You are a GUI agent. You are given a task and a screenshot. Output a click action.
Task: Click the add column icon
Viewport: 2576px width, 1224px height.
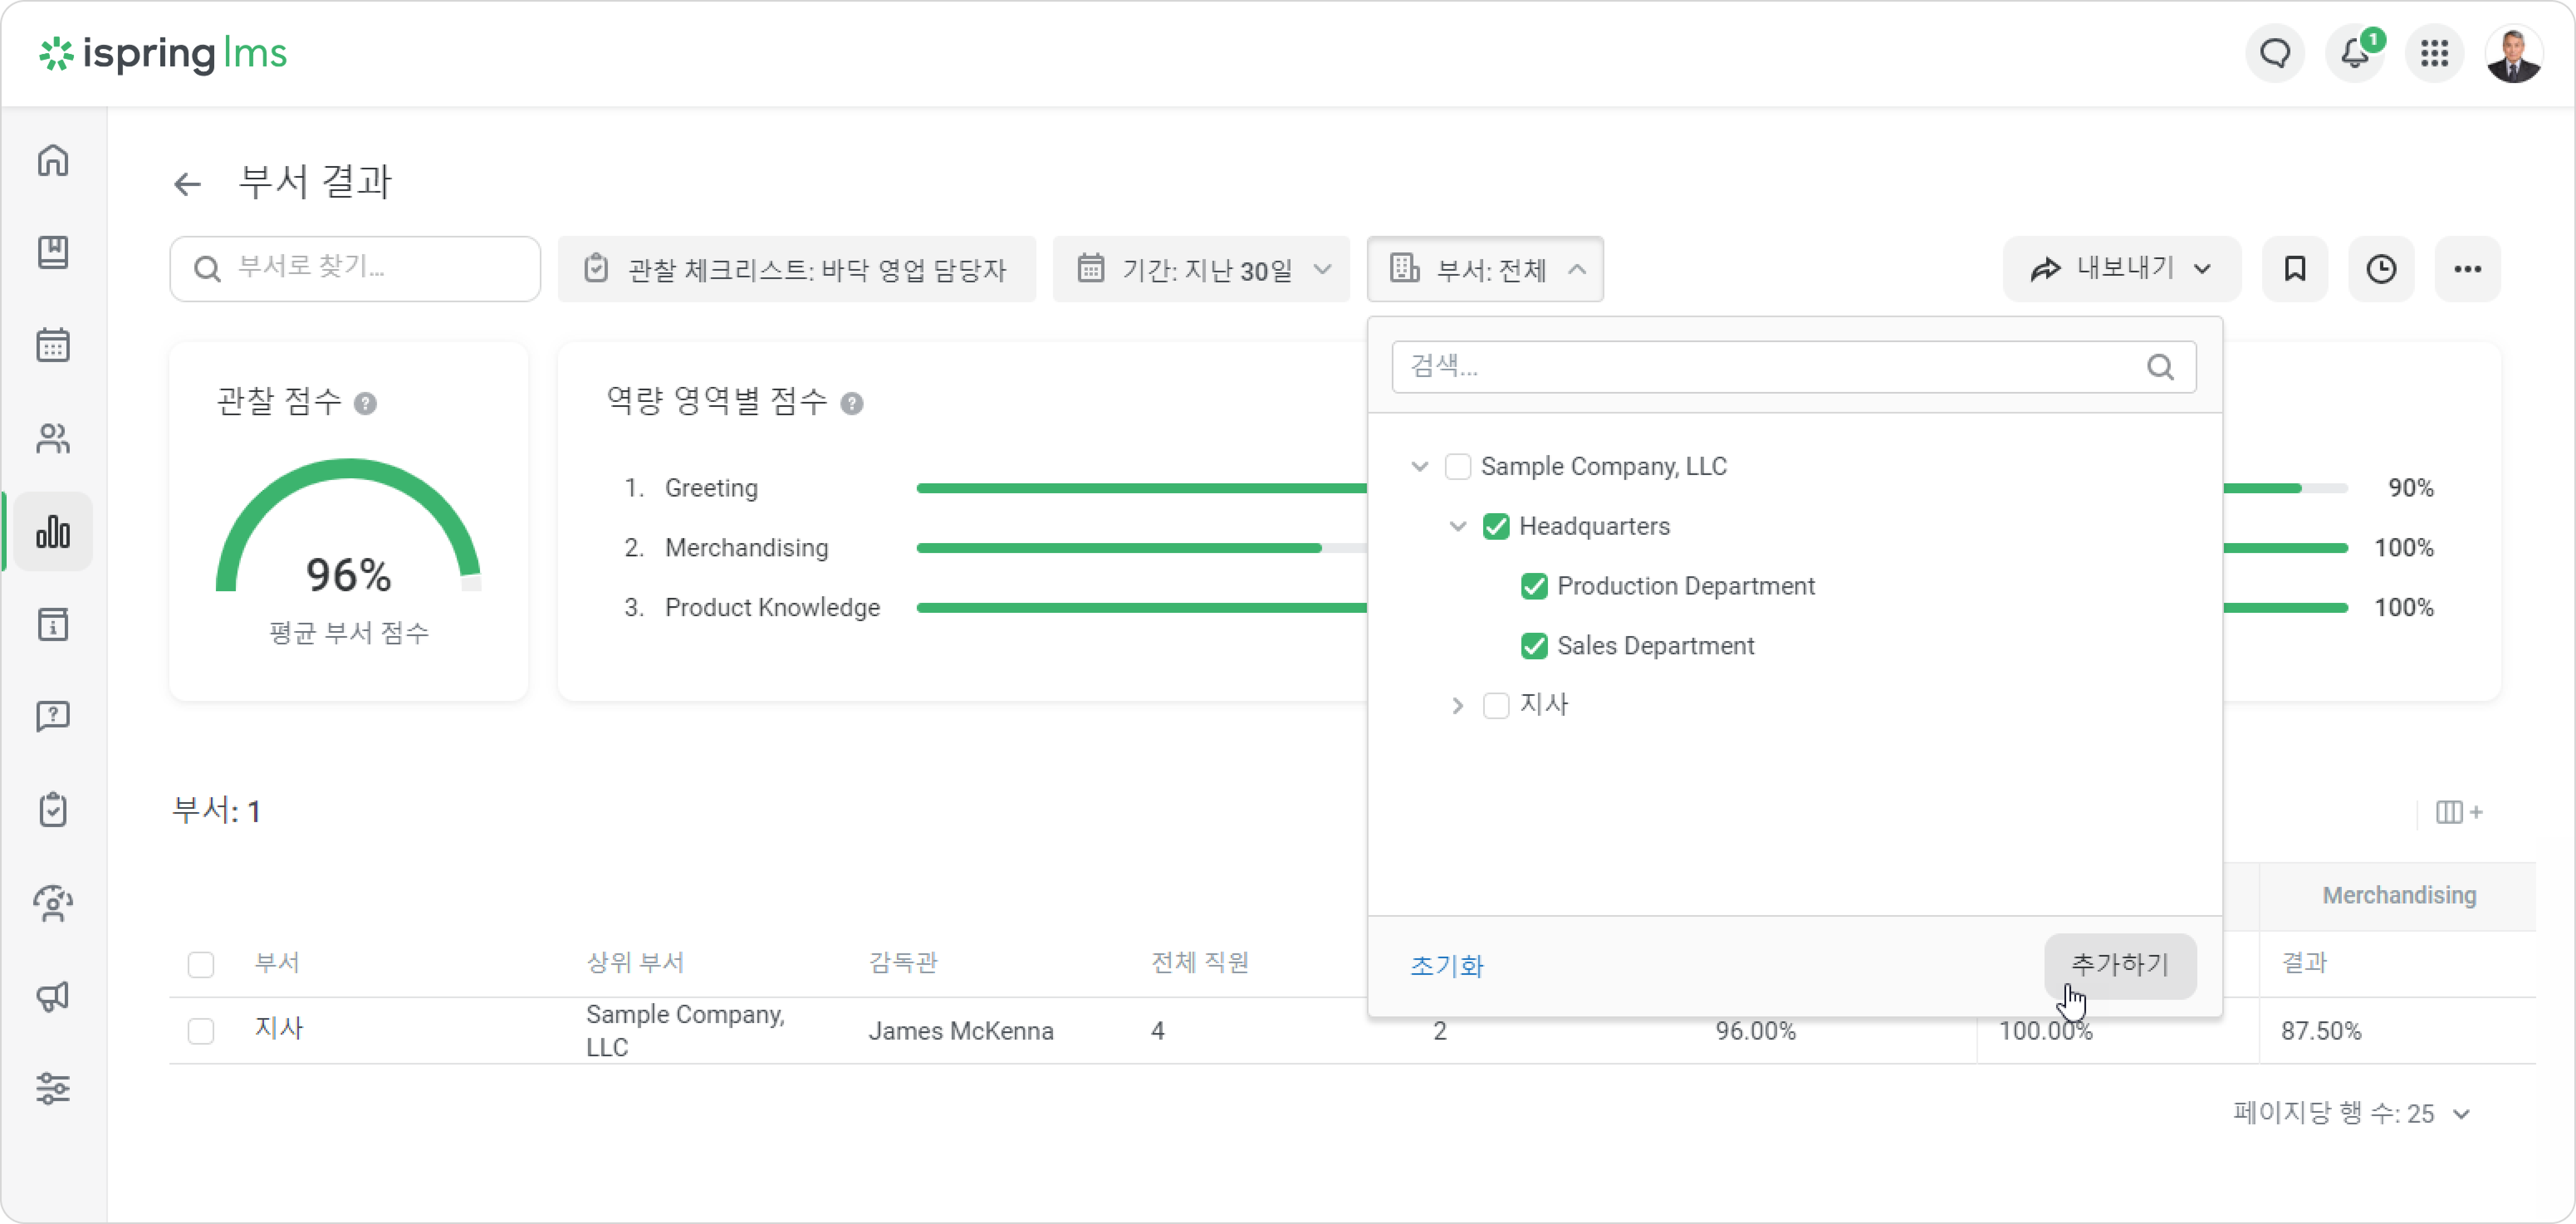point(2459,812)
